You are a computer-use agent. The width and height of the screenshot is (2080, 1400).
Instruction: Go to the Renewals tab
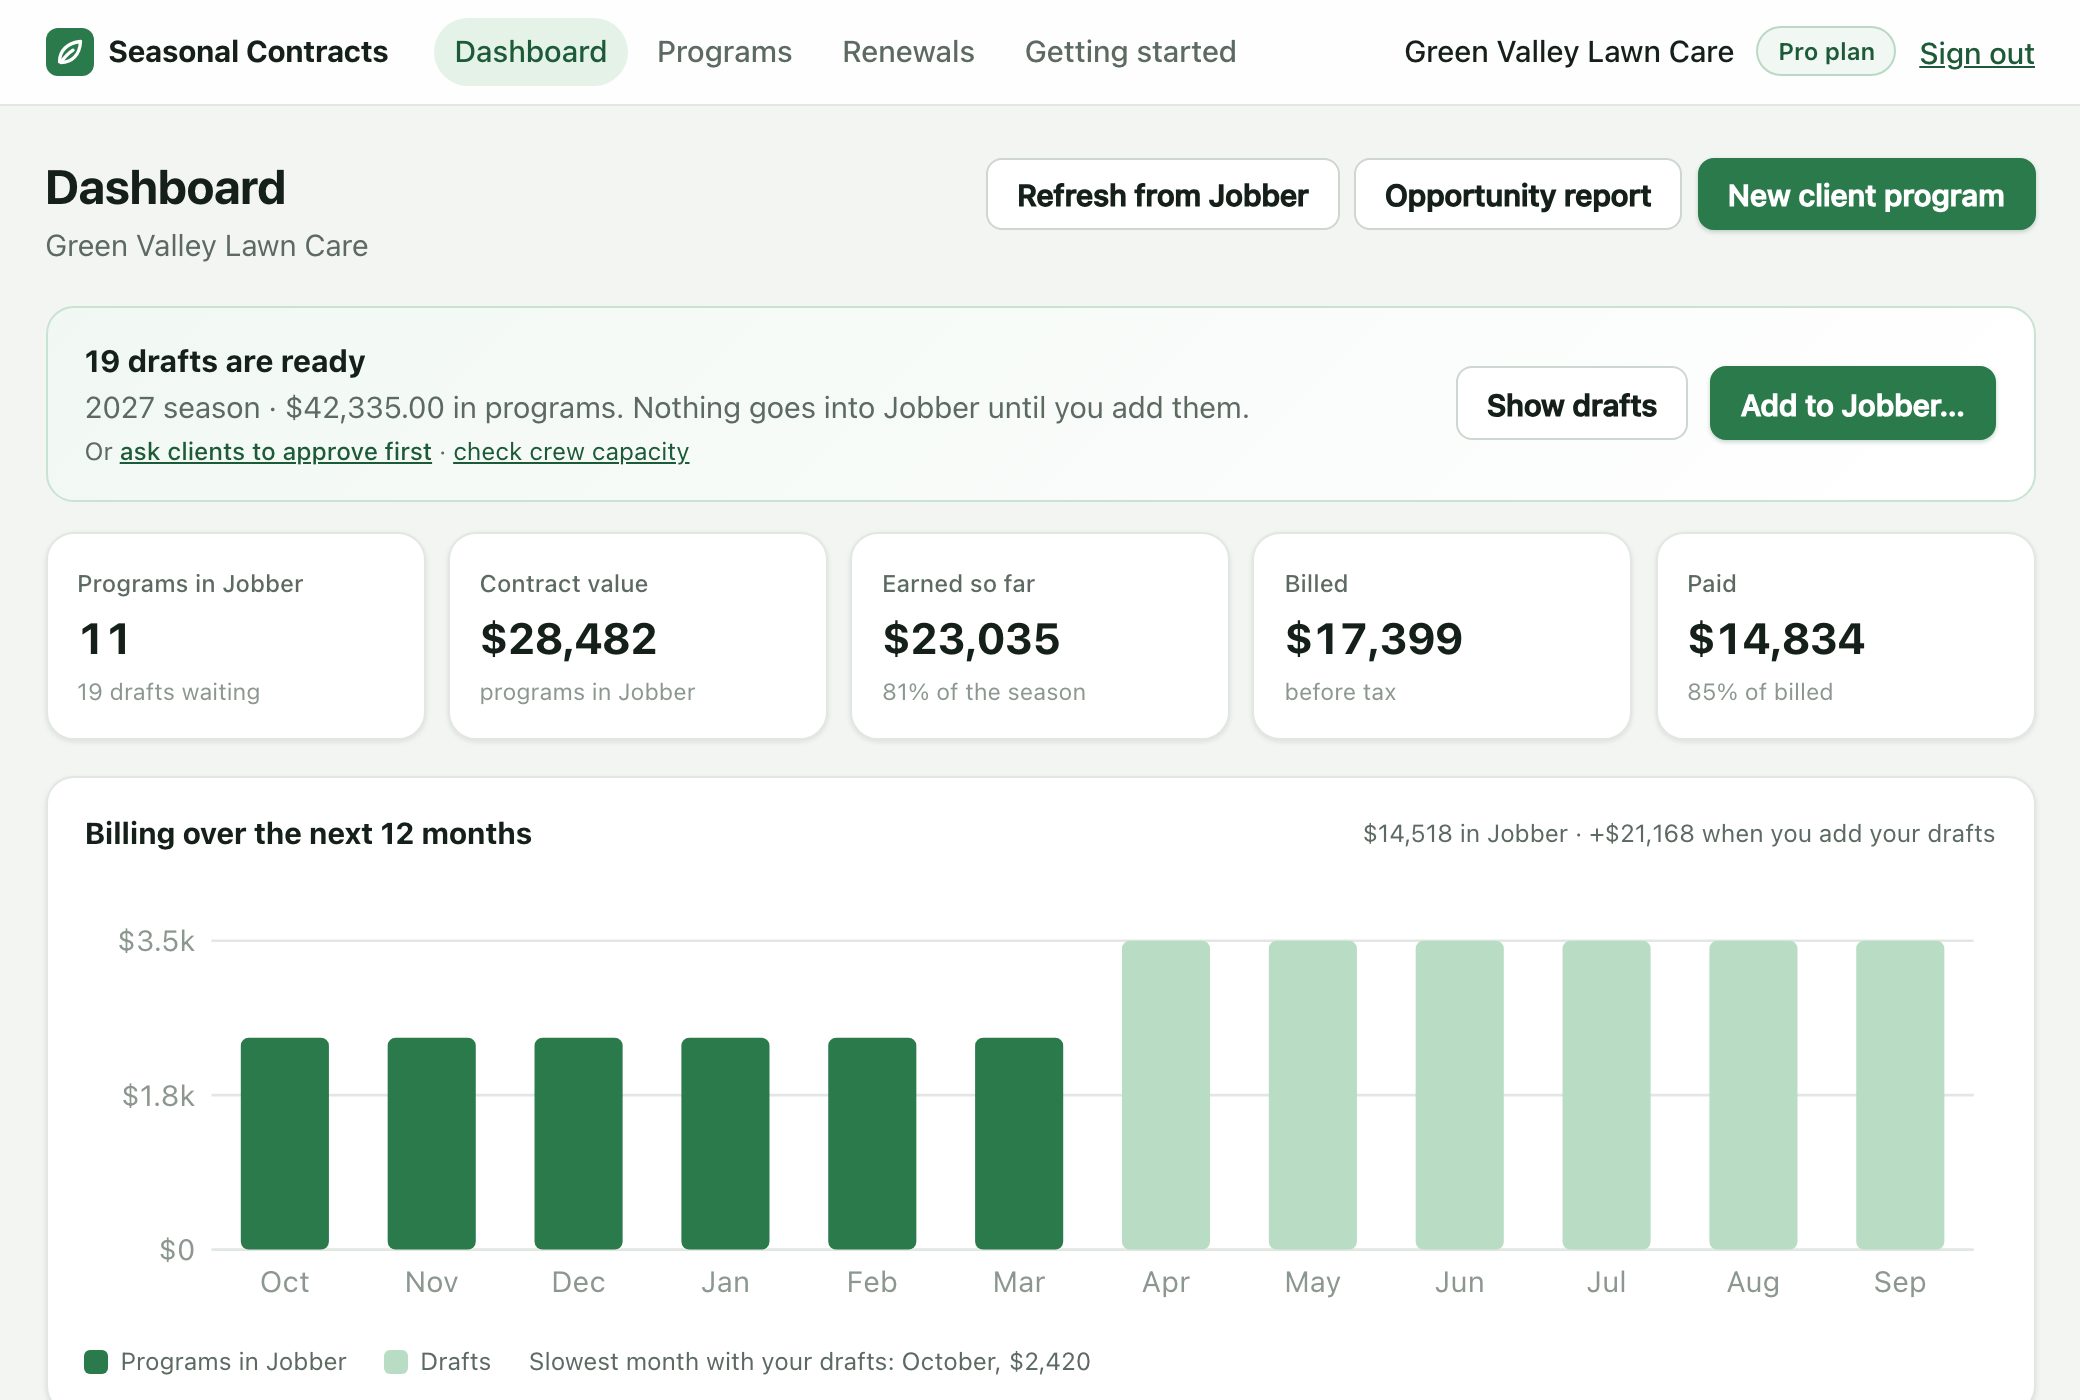(x=908, y=52)
